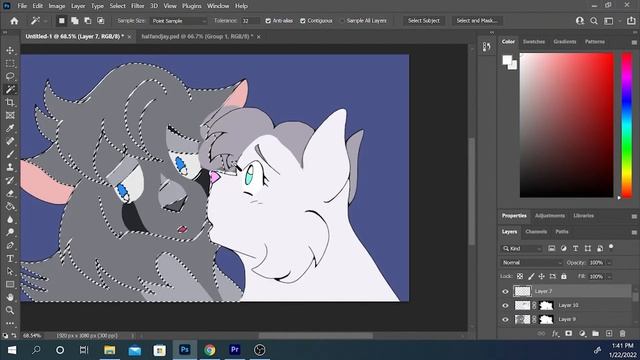Open the Color panel menu
Viewport: 640px width, 360px height.
[x=634, y=42]
